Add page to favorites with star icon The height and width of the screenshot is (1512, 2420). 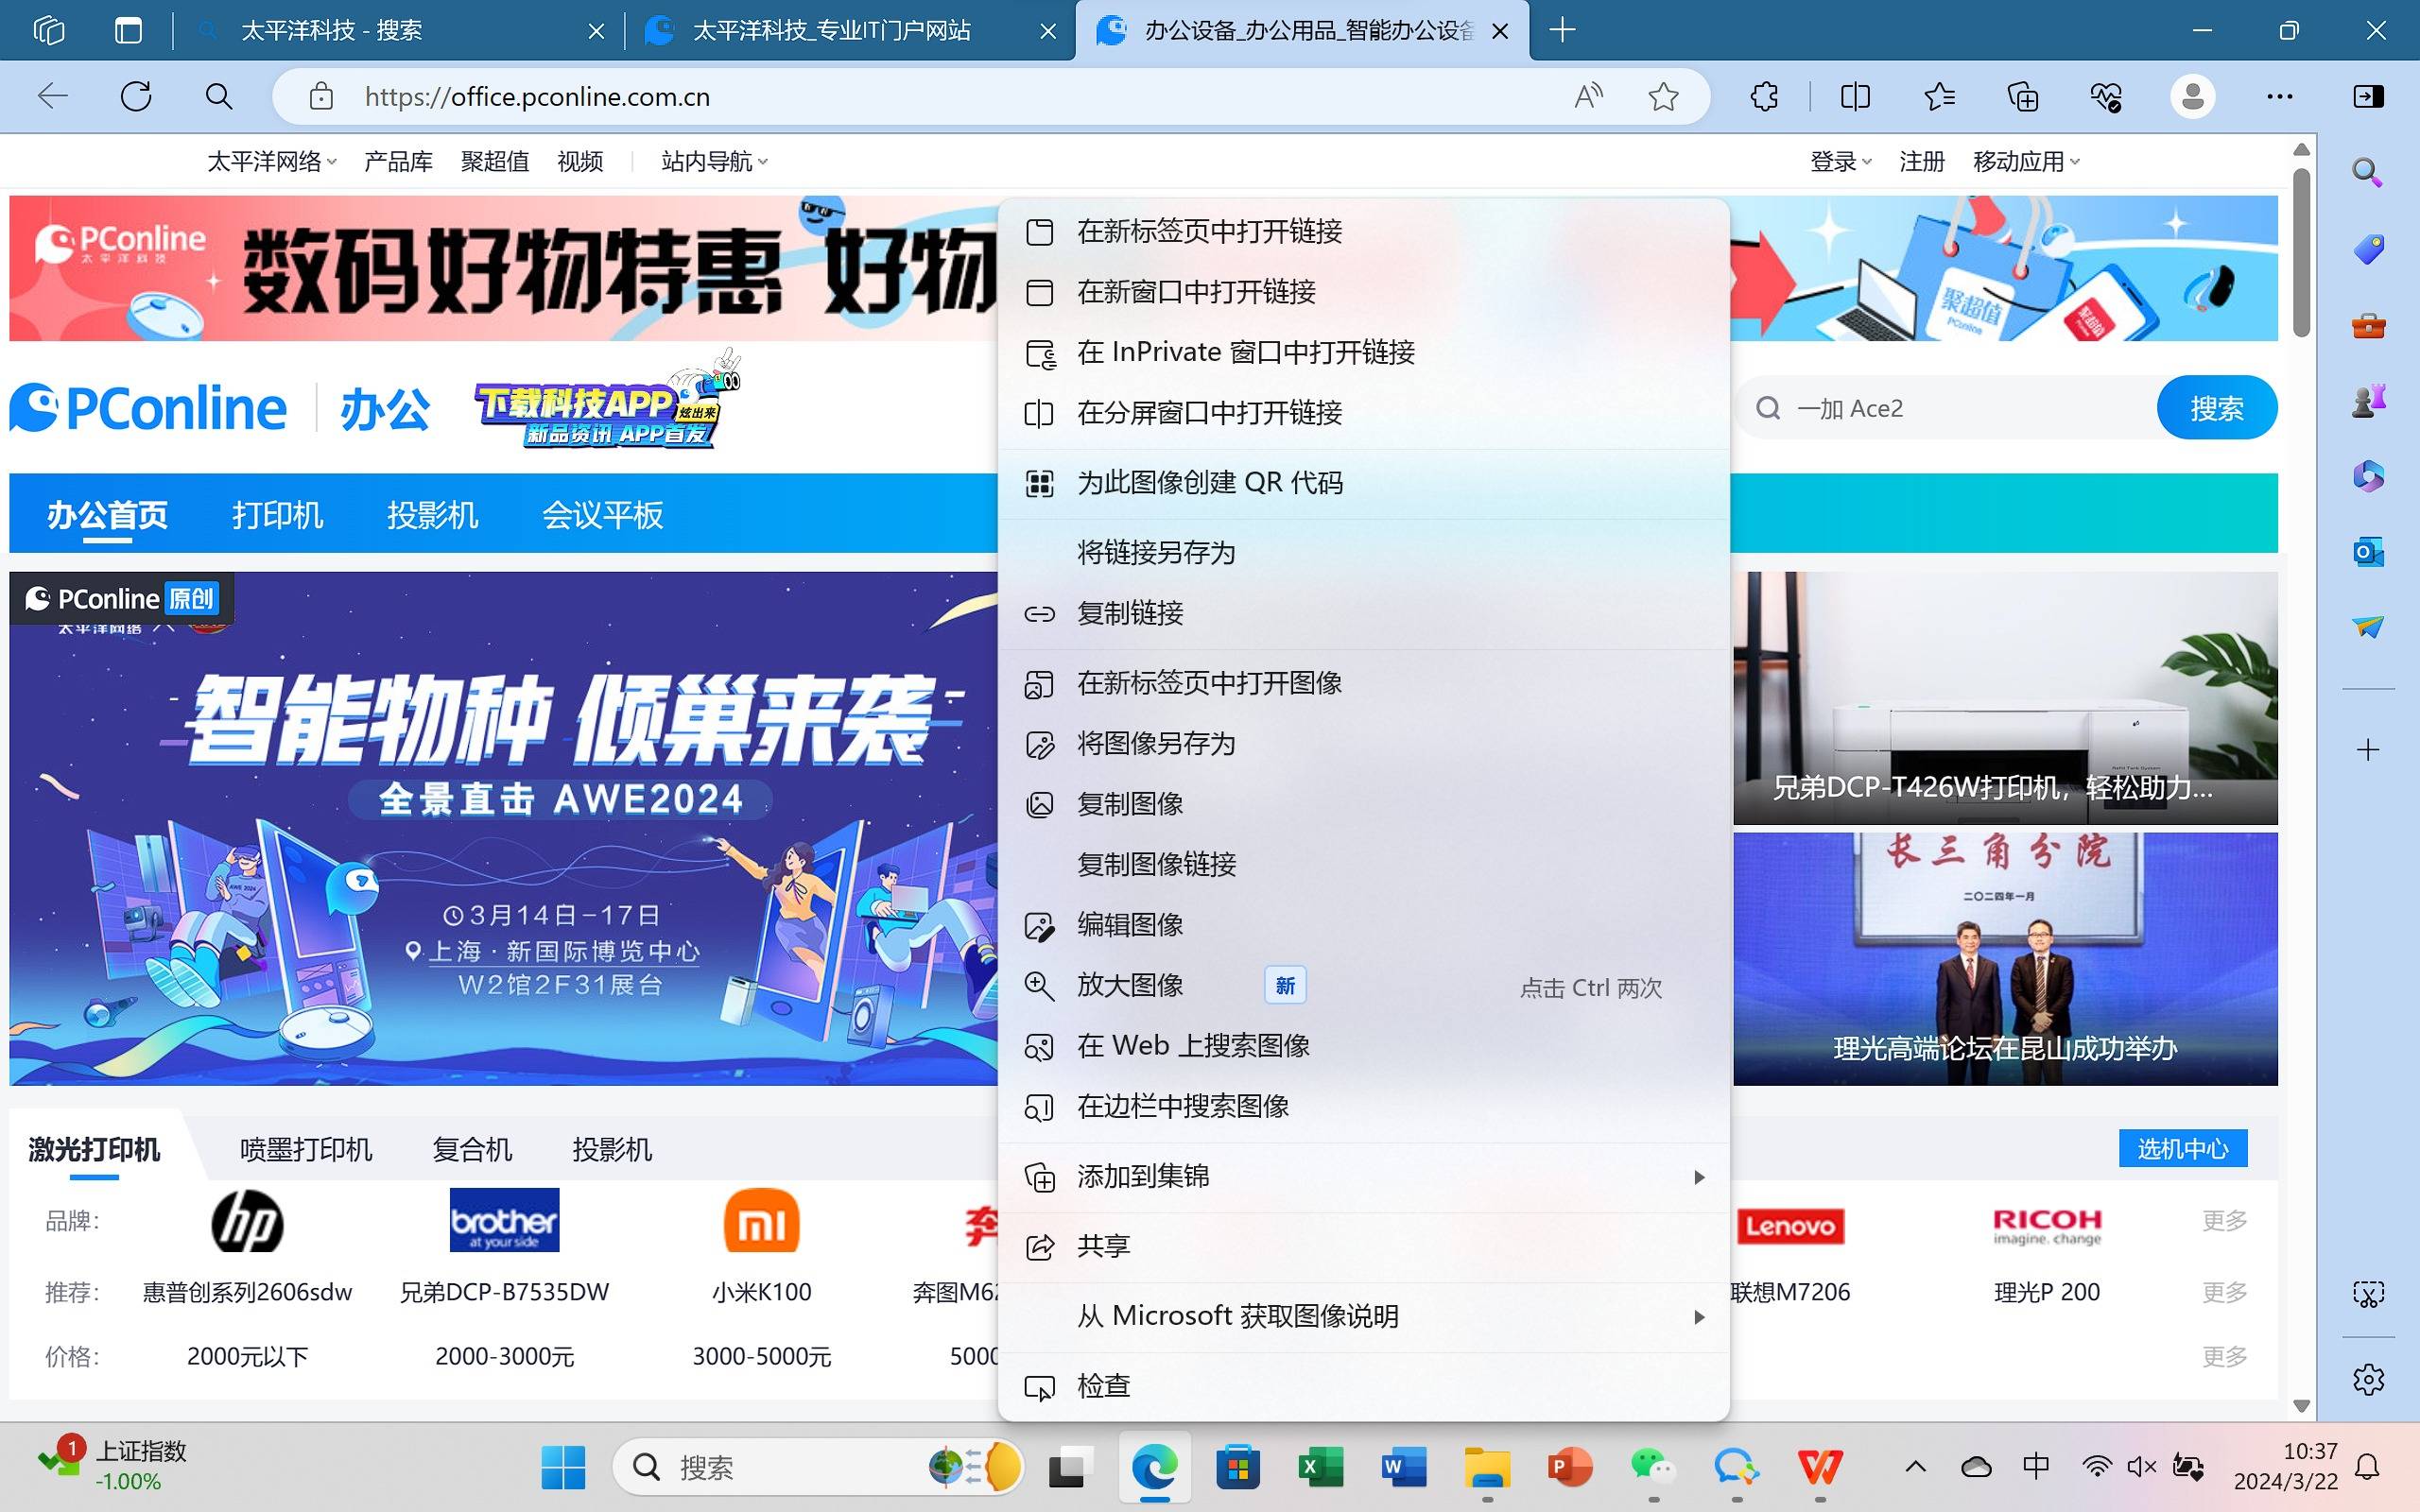[x=1663, y=96]
